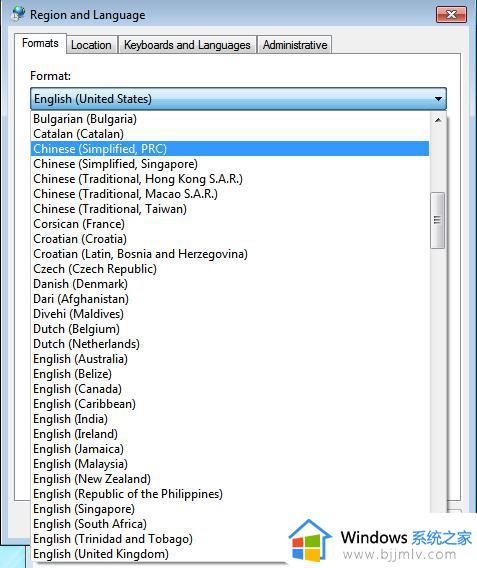Select the Formats tab
The width and height of the screenshot is (477, 568).
(x=40, y=43)
